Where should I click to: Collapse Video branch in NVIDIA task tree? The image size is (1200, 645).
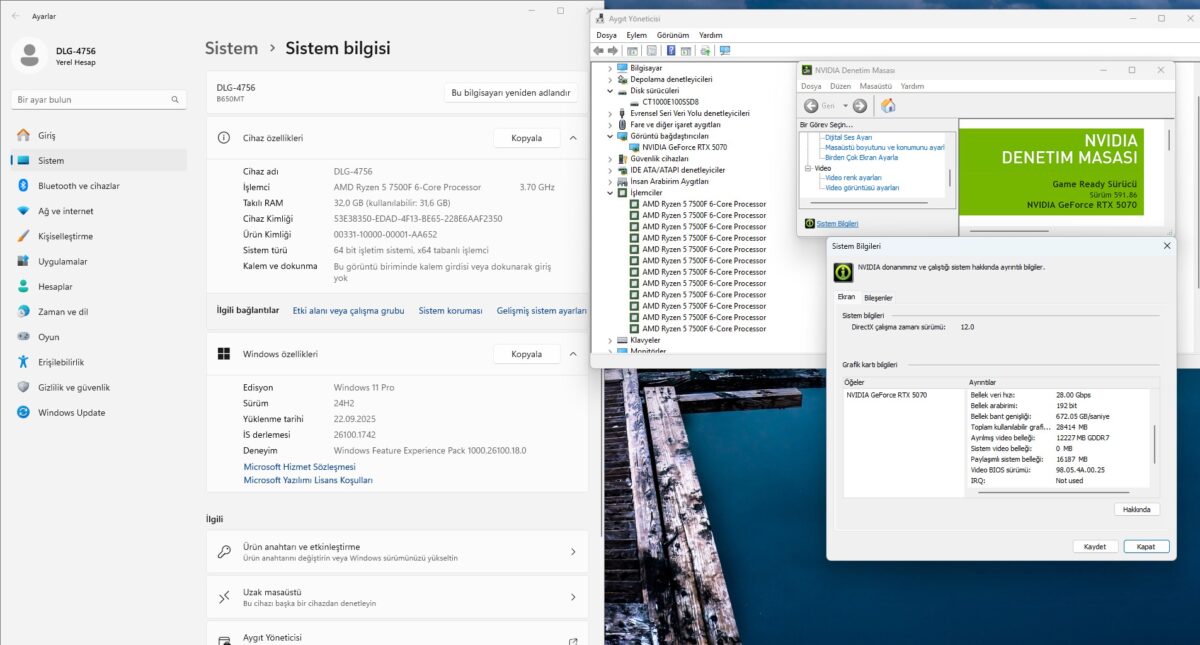pos(808,168)
